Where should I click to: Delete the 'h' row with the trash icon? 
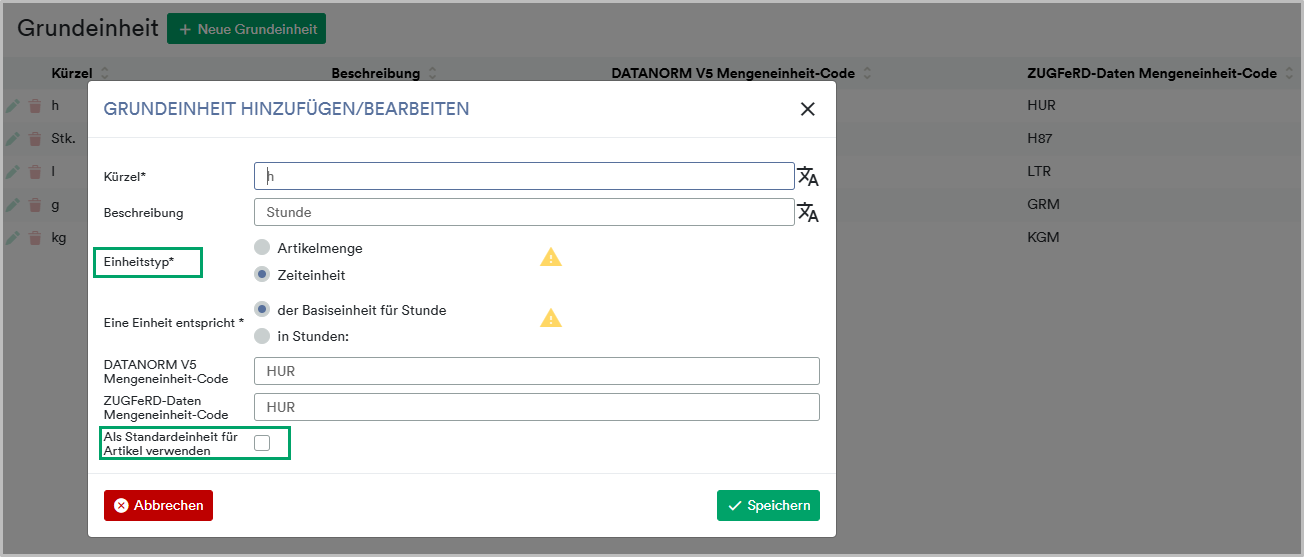tap(35, 106)
